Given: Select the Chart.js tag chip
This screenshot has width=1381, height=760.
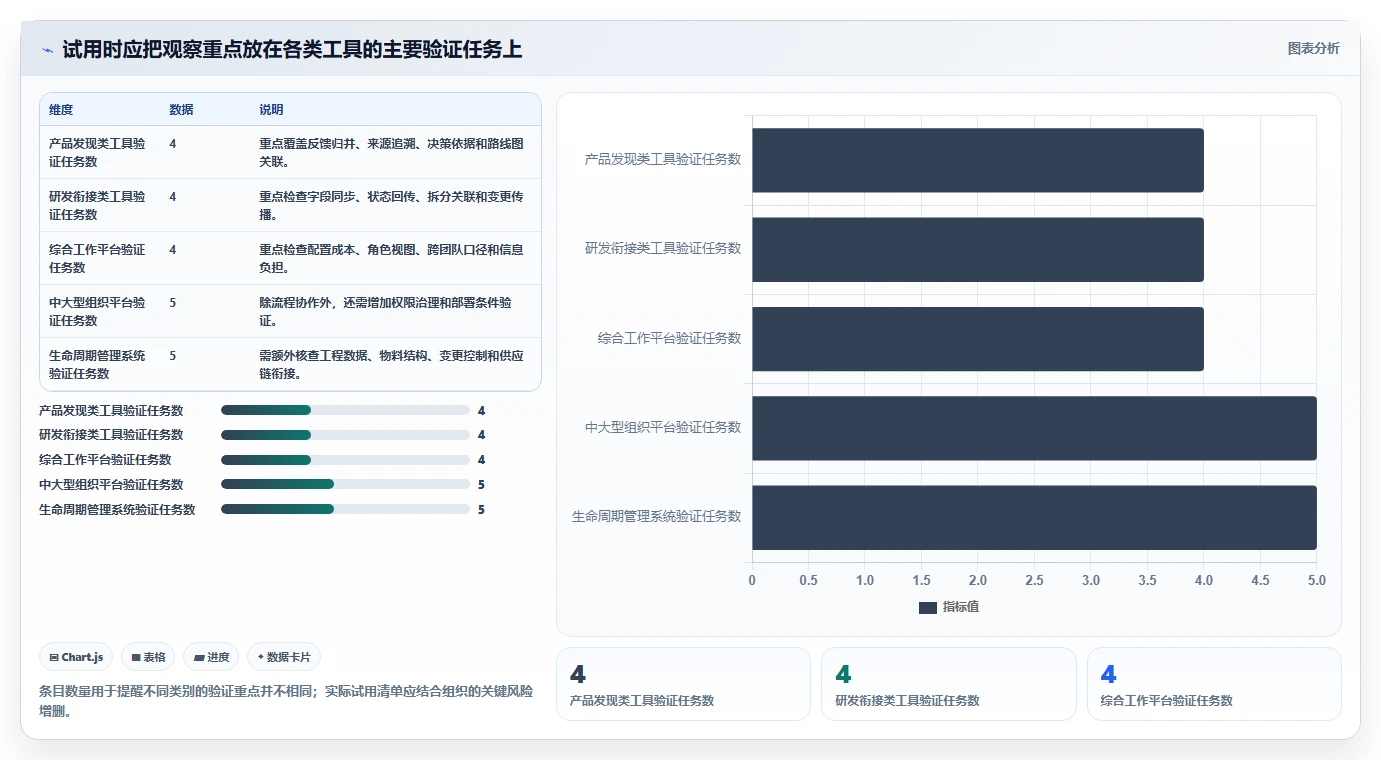Looking at the screenshot, I should pos(76,657).
